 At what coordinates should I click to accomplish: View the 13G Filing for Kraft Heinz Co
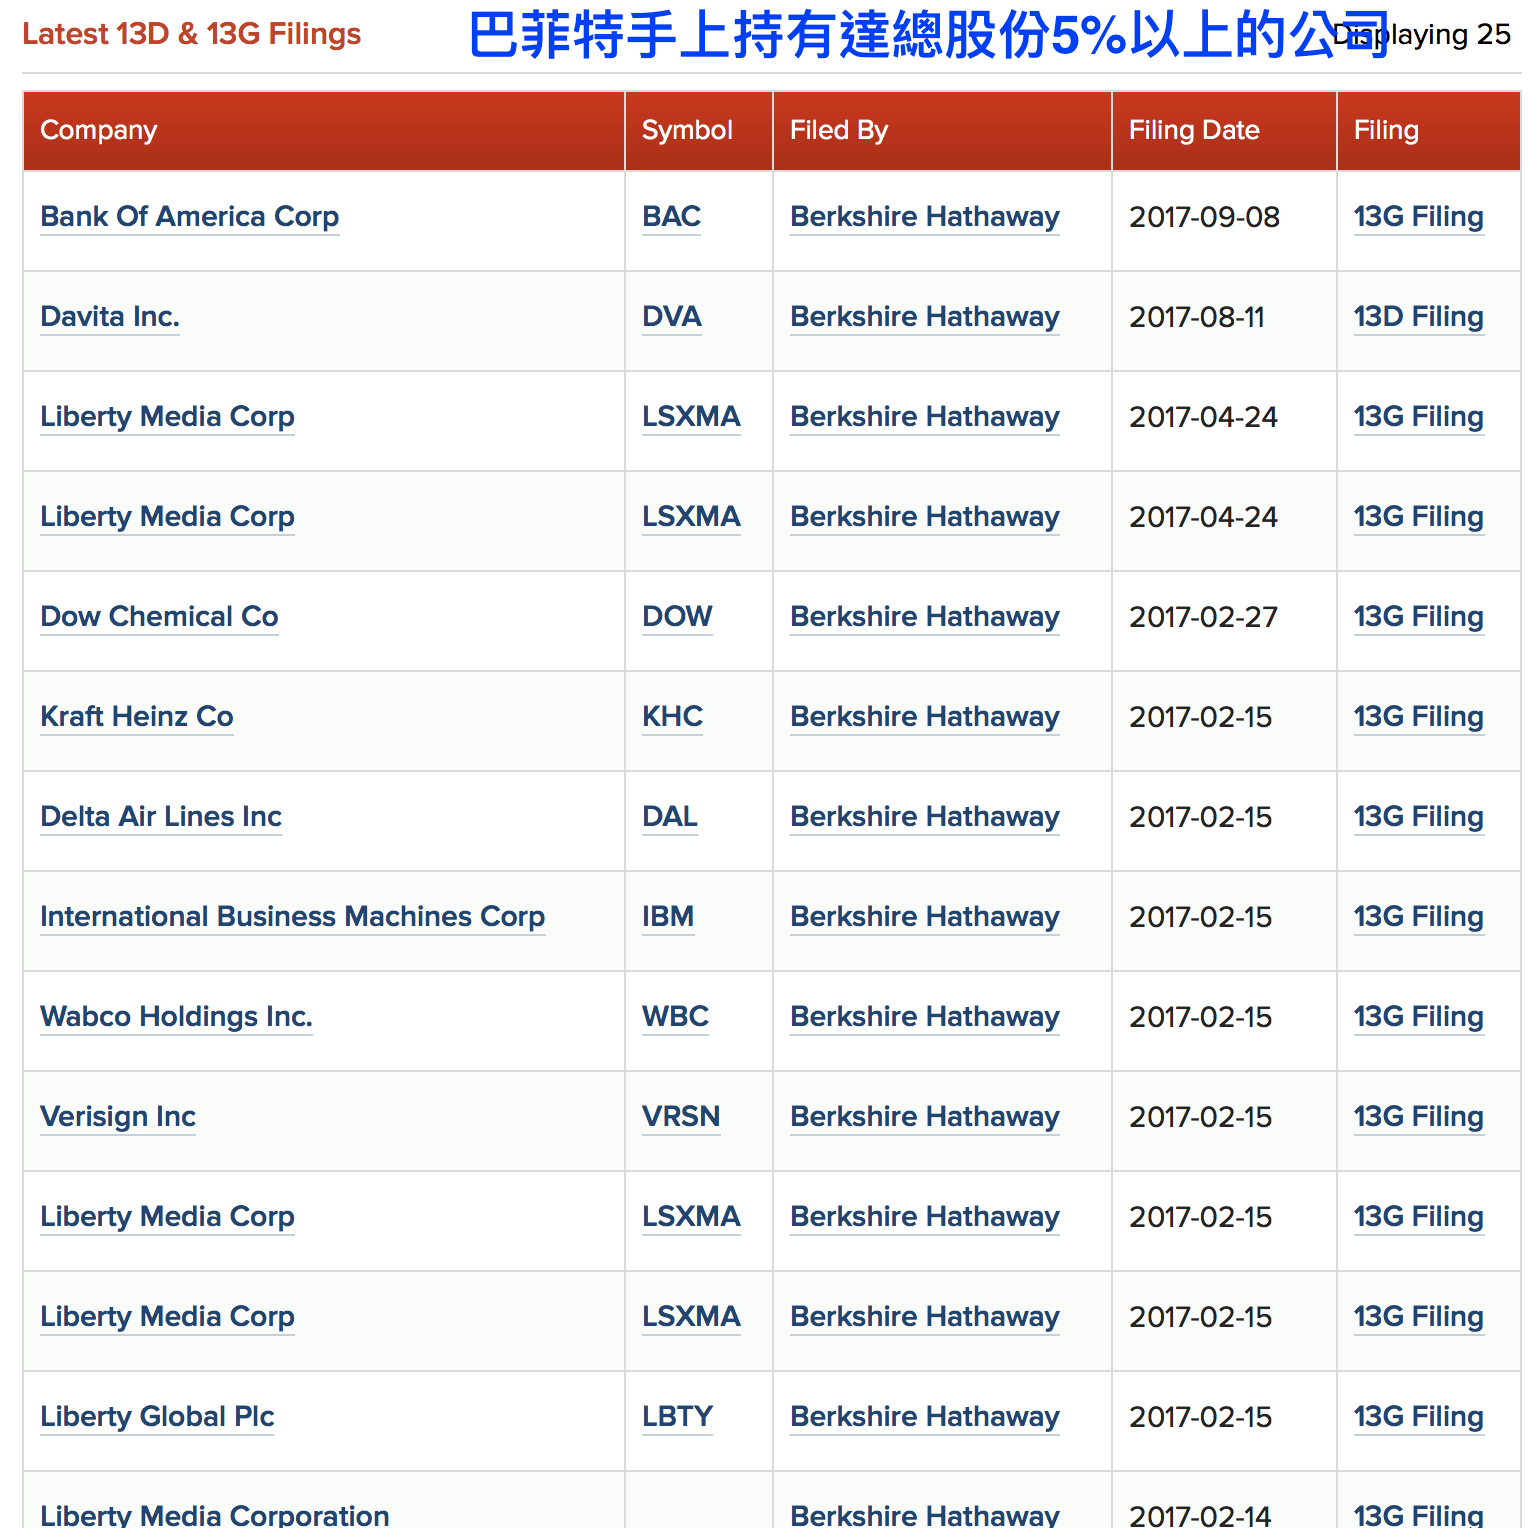pyautogui.click(x=1417, y=717)
